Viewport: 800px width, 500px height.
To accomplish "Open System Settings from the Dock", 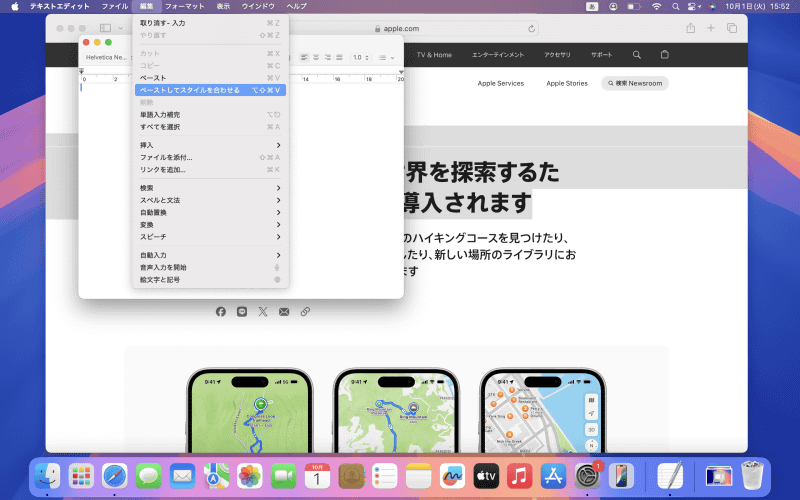I will [x=587, y=476].
